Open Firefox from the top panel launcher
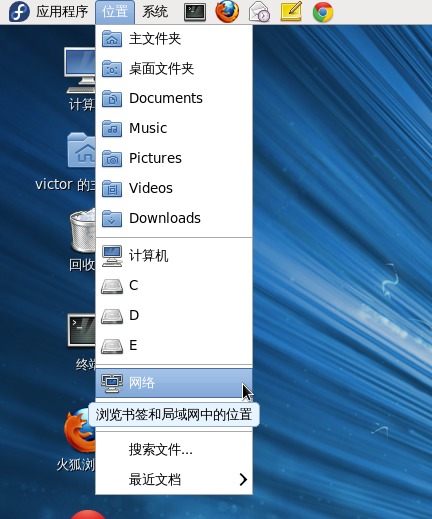This screenshot has height=519, width=432. 227,11
